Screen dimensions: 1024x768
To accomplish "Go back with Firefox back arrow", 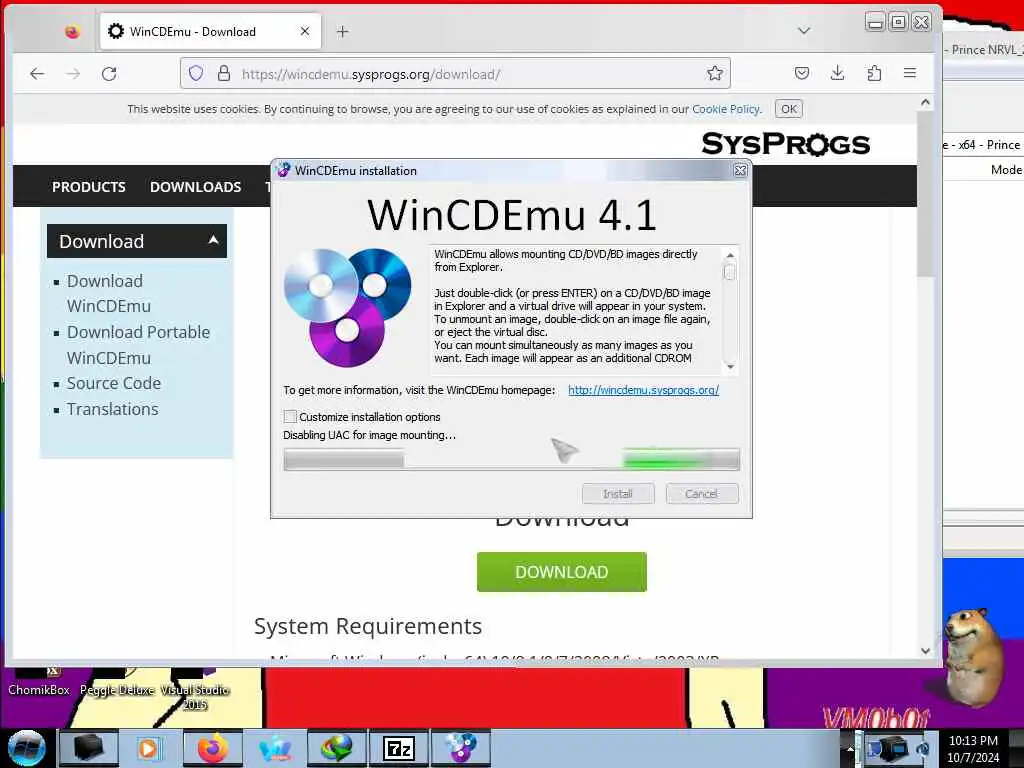I will 37,74.
